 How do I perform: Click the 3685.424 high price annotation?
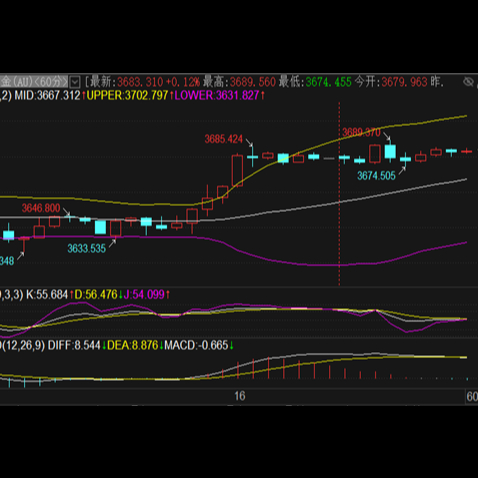[x=223, y=139]
